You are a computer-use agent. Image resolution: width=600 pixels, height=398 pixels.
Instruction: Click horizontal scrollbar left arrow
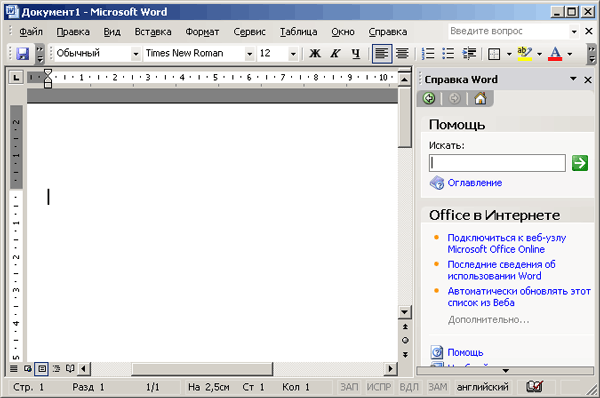coord(84,369)
